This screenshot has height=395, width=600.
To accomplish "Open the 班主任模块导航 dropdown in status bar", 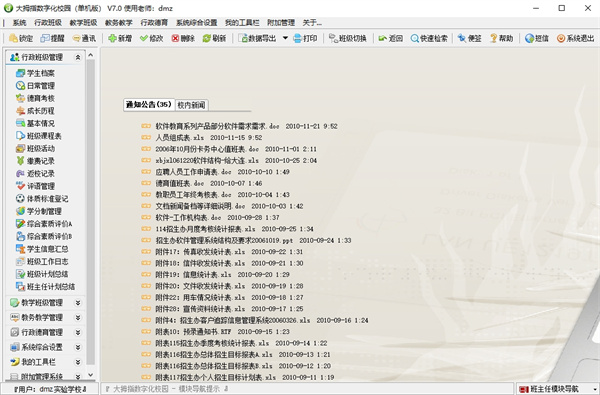I will (595, 389).
